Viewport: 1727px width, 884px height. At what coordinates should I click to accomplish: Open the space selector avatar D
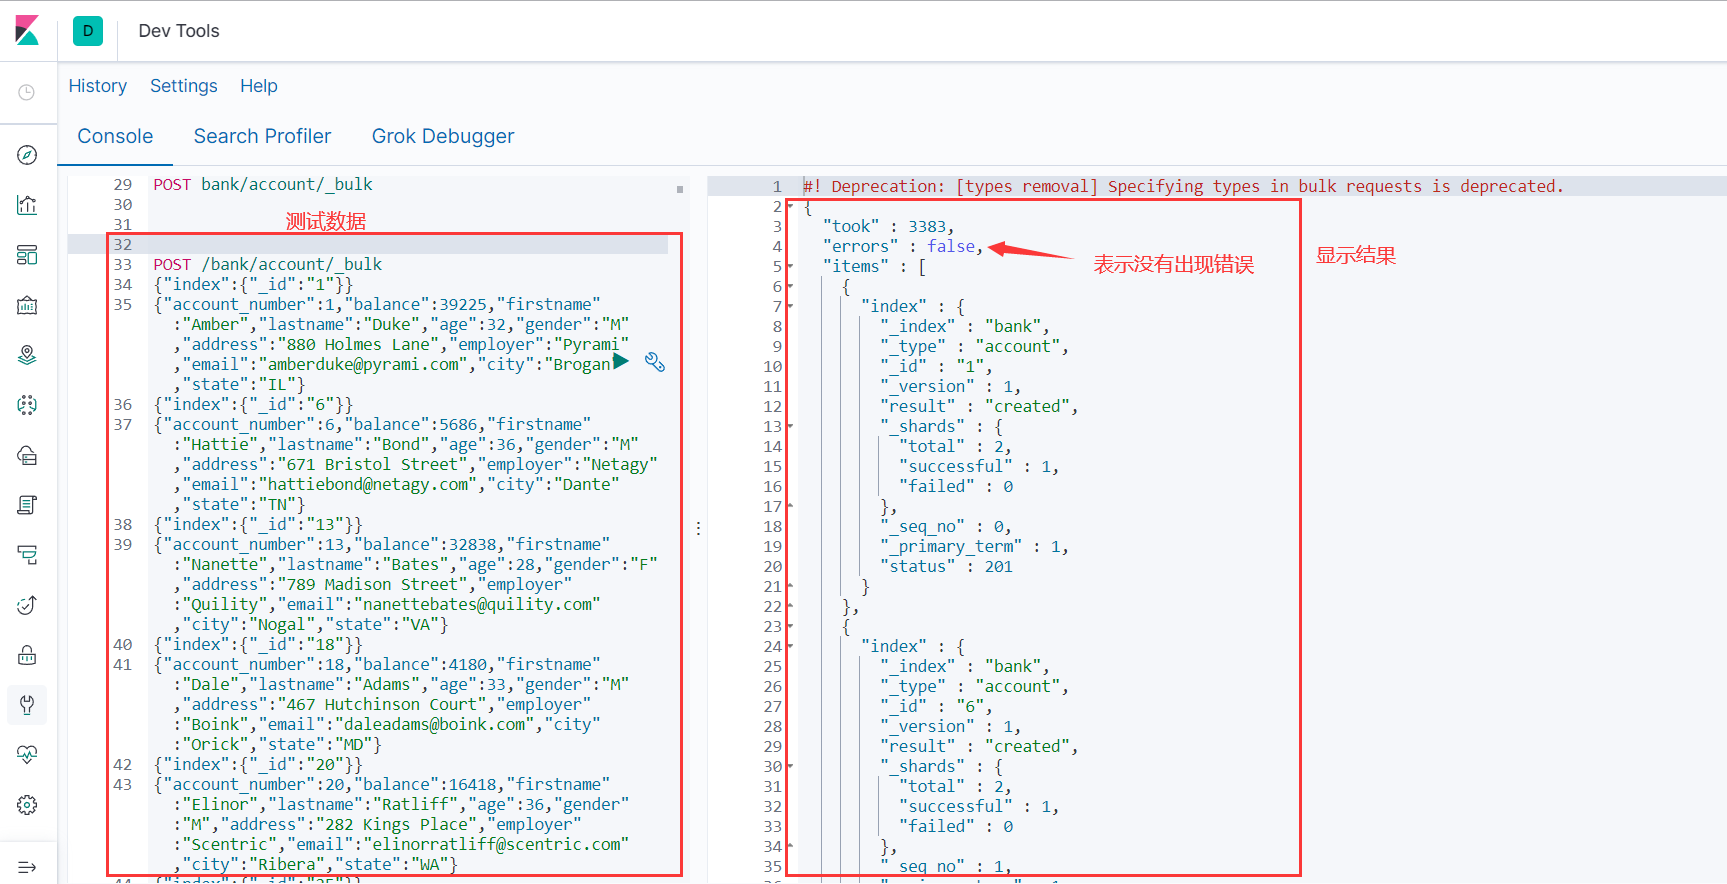(x=88, y=31)
